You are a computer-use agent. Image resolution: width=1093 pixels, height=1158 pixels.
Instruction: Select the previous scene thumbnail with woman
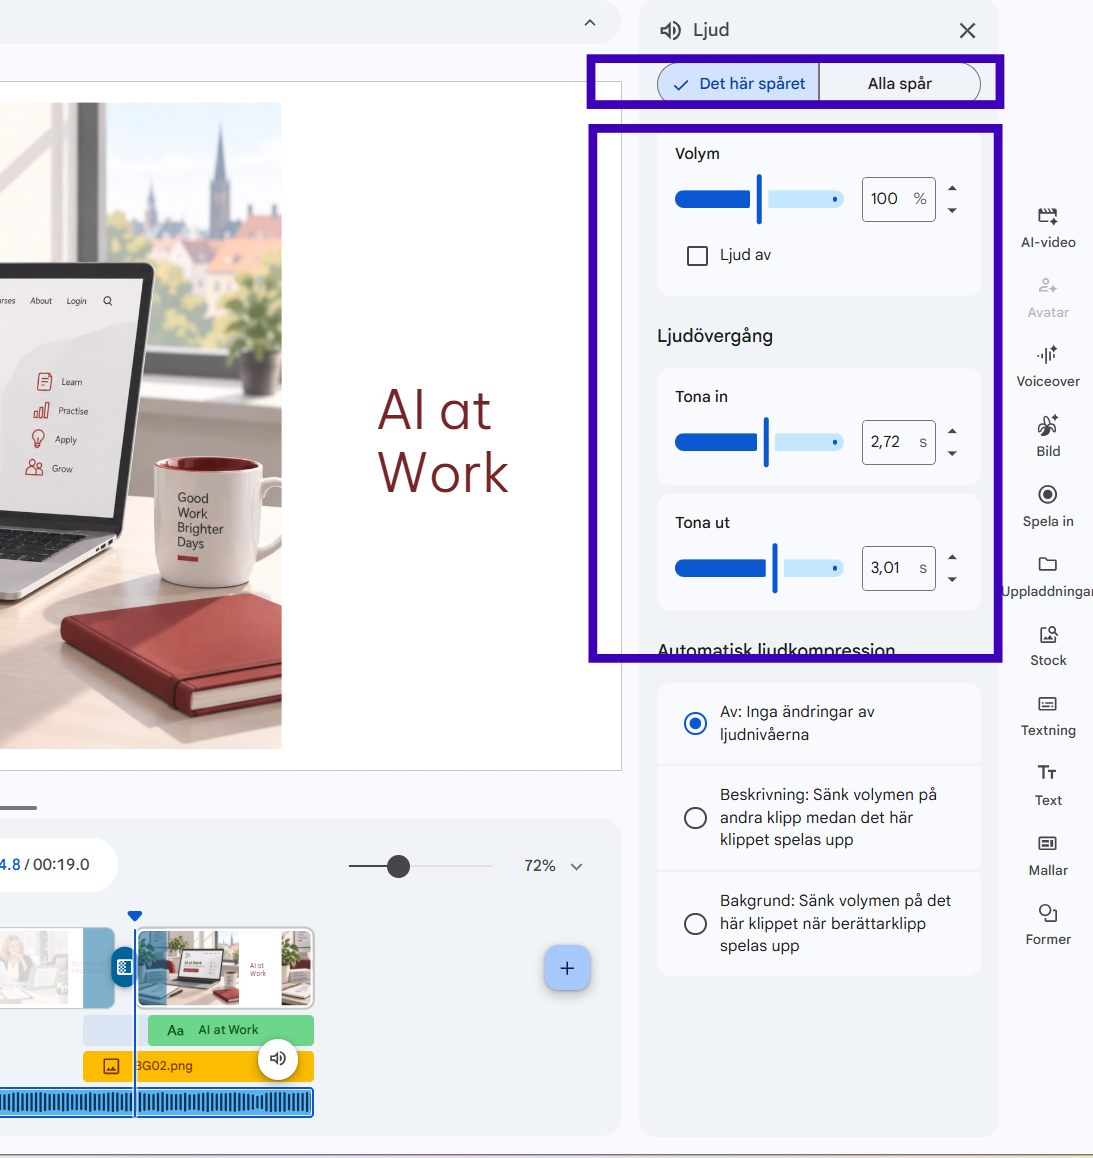[56, 968]
